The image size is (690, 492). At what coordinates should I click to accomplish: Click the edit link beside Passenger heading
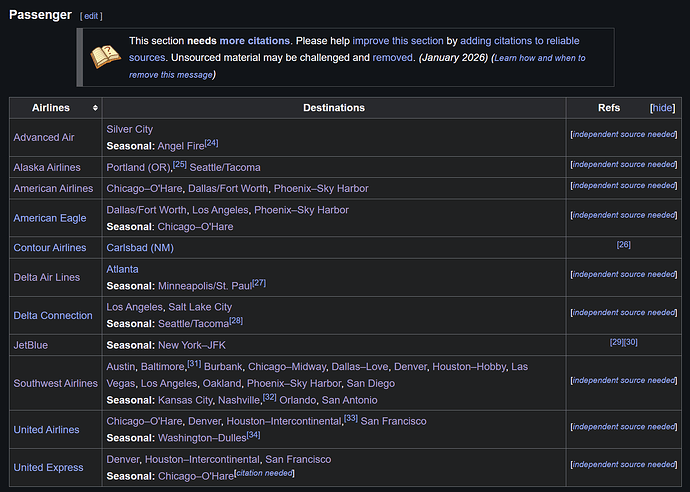pyautogui.click(x=91, y=16)
